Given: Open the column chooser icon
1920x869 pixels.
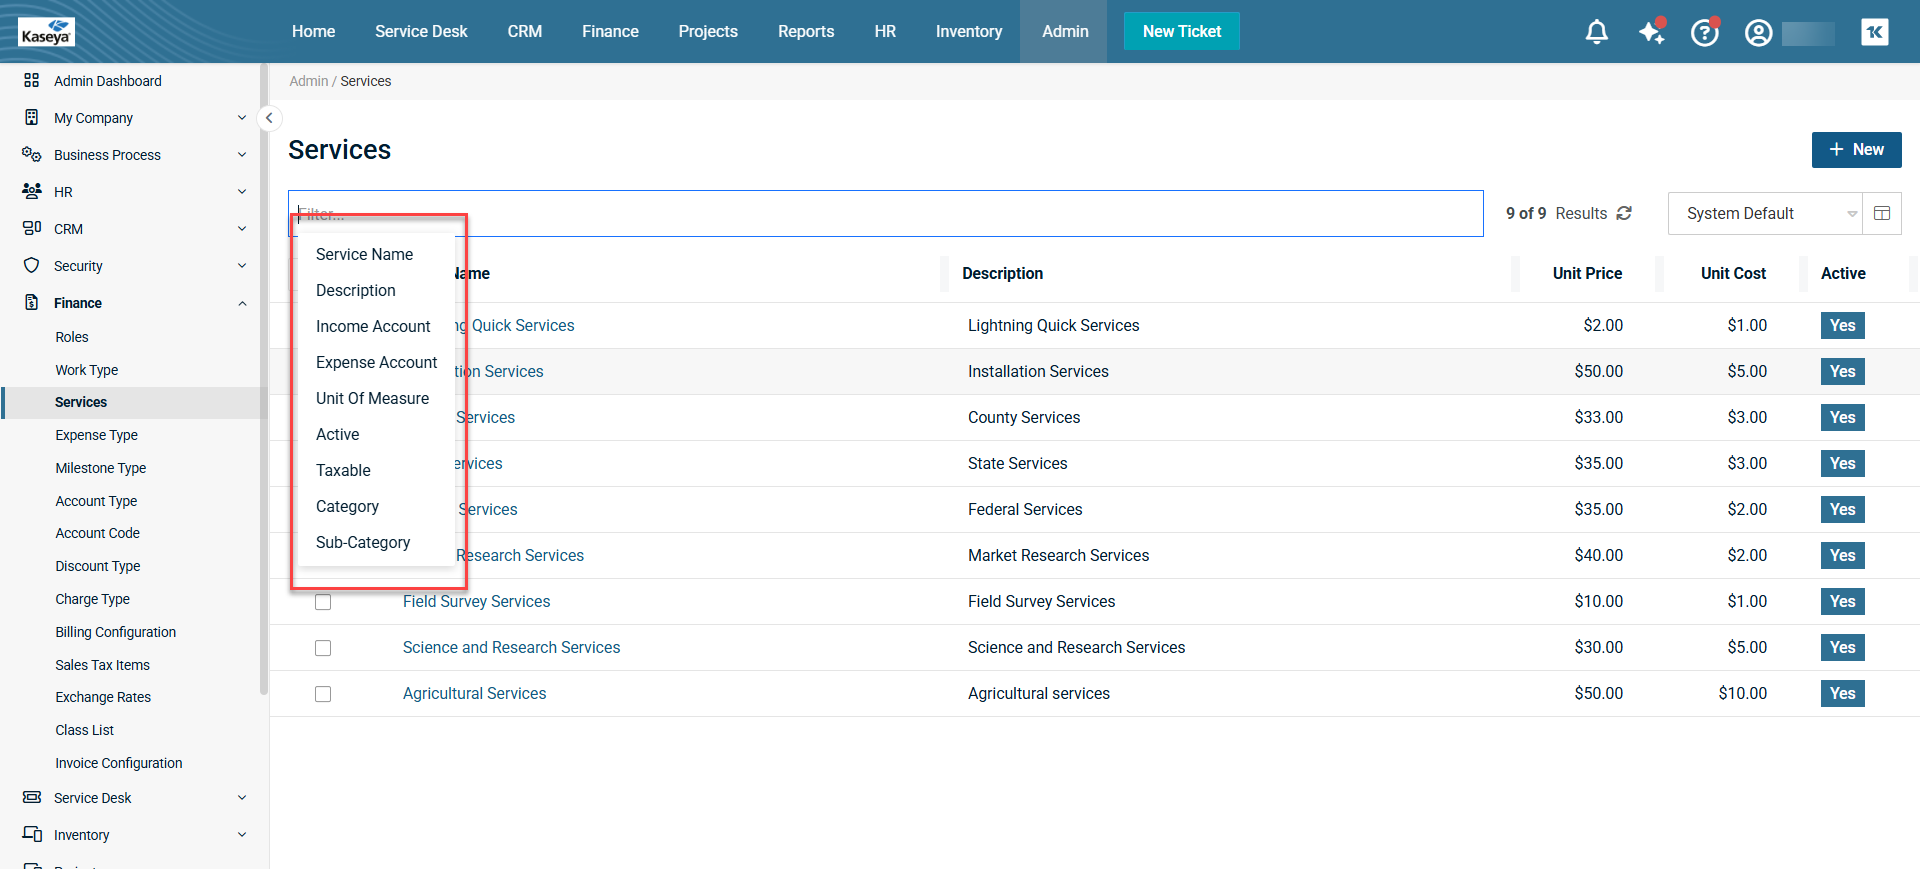Looking at the screenshot, I should click(x=1881, y=213).
